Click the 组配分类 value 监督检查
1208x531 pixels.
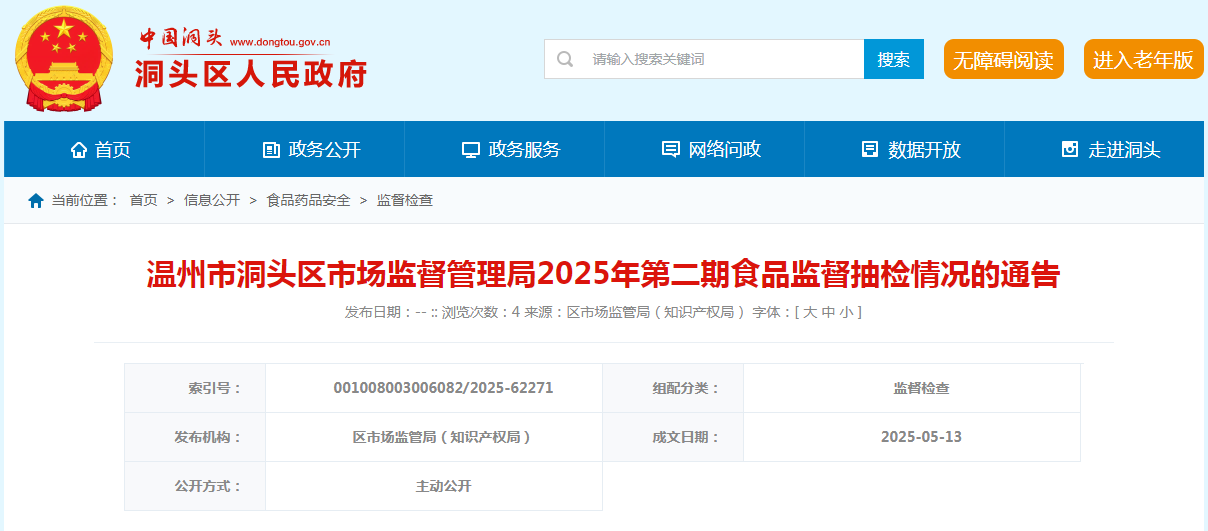[x=921, y=388]
